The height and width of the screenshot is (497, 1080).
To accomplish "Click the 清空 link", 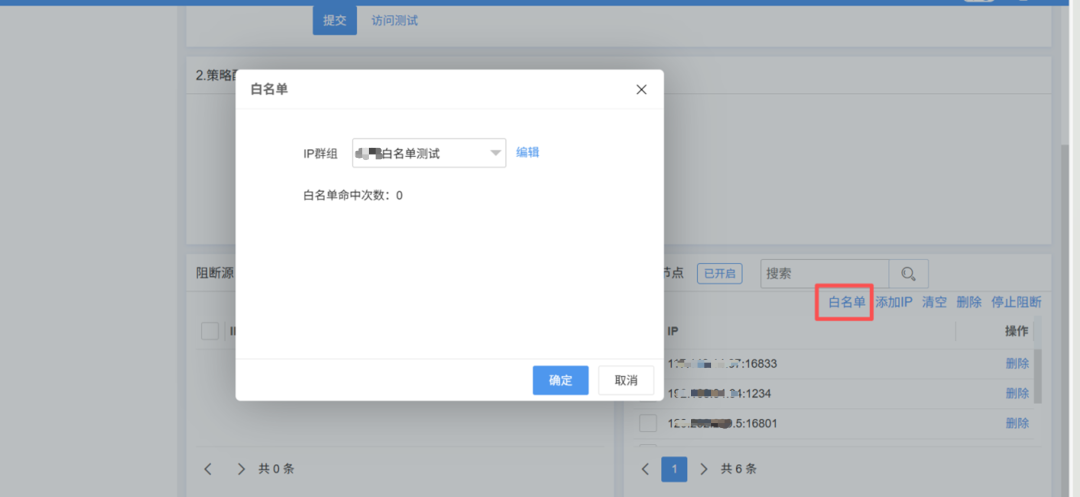I will click(x=935, y=302).
